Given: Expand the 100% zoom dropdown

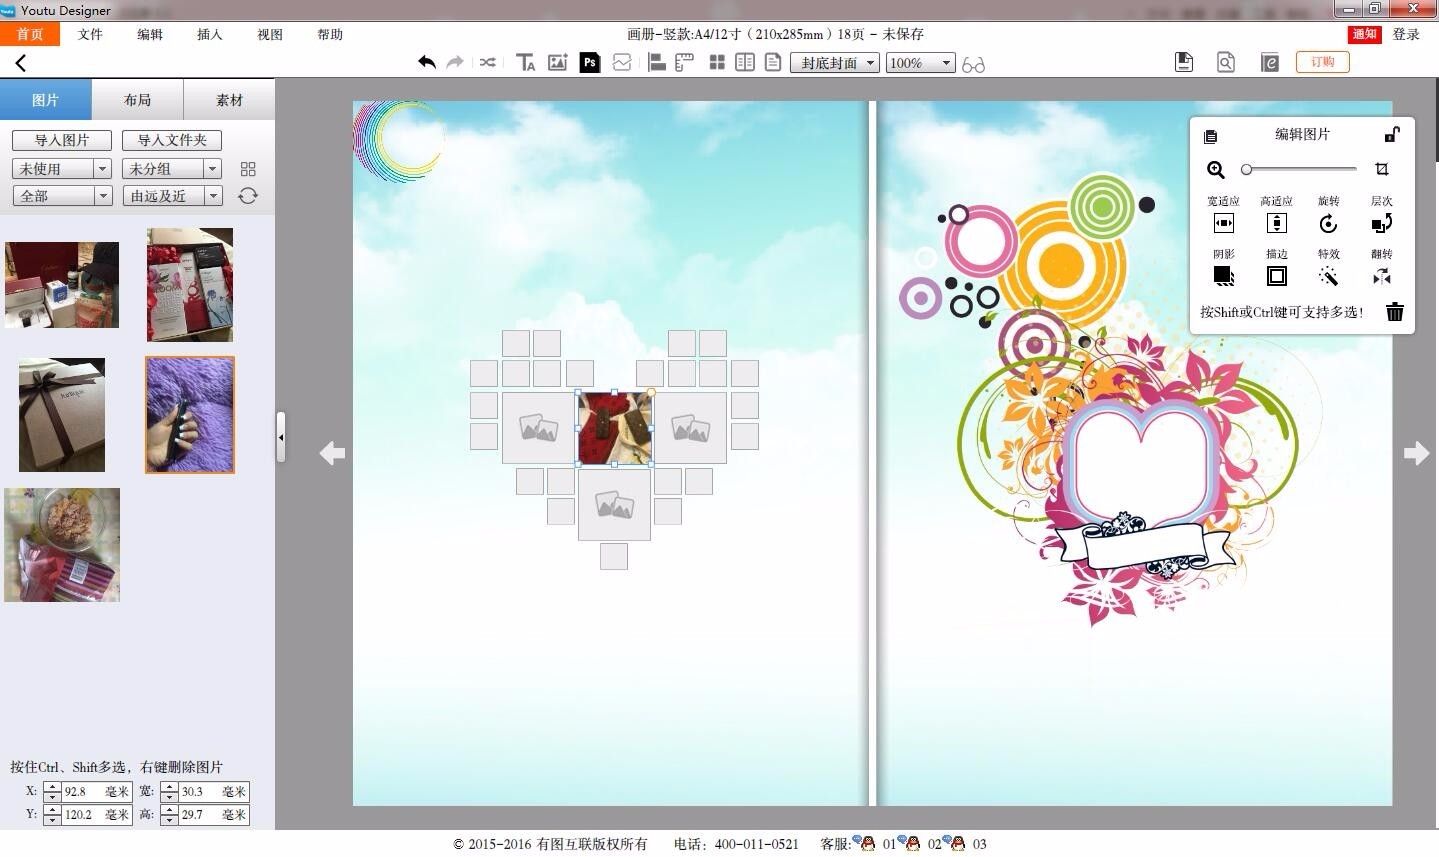Looking at the screenshot, I should click(x=920, y=63).
